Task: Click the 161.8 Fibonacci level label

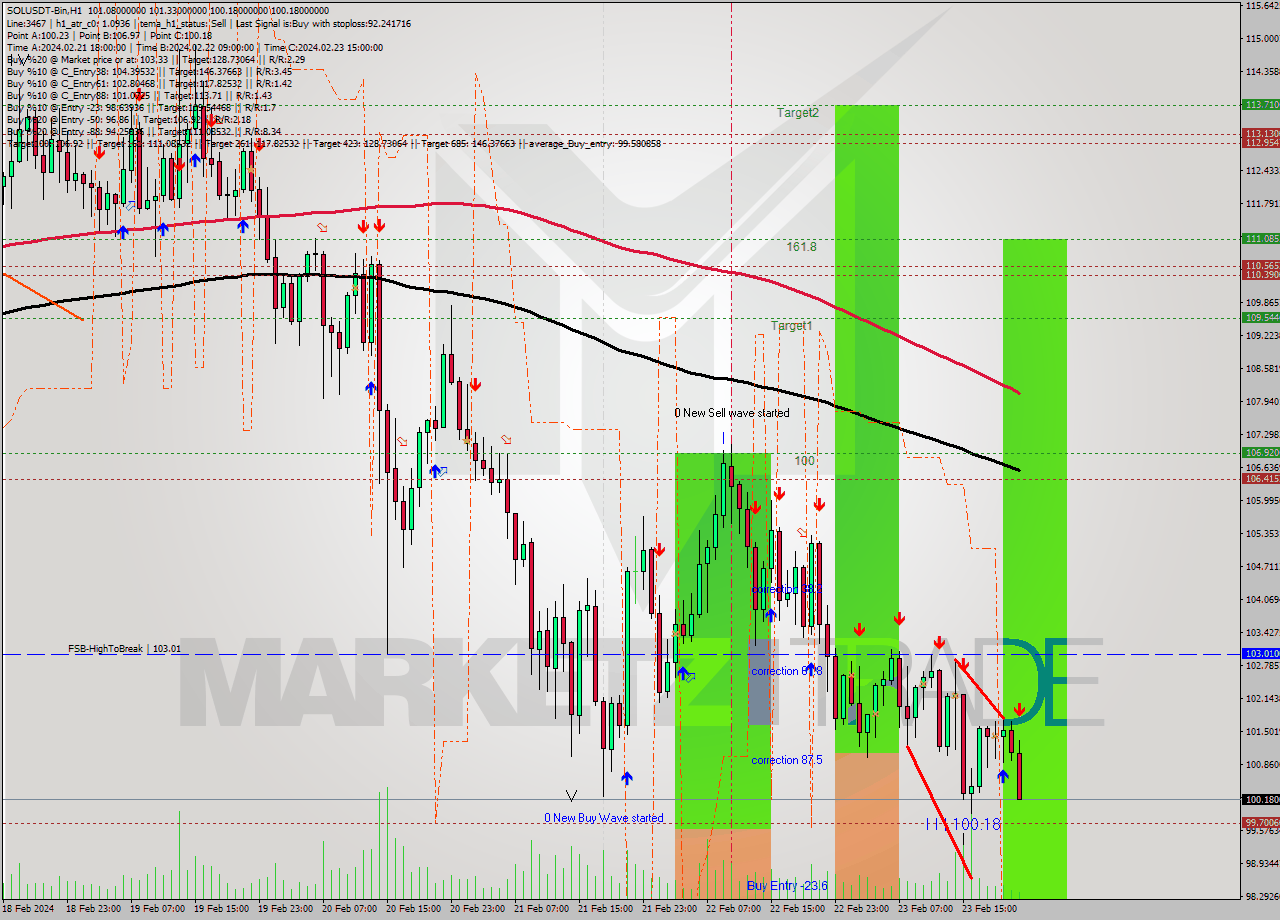Action: 801,246
